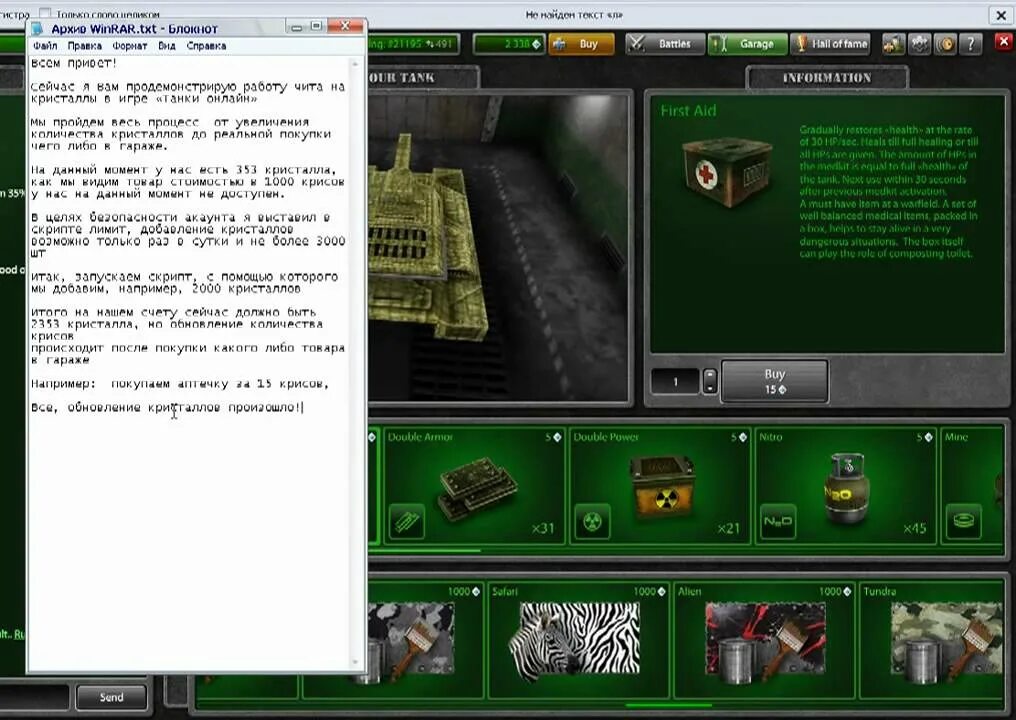Click the Double Armor small icon
The width and height of the screenshot is (1016, 720).
pos(407,521)
